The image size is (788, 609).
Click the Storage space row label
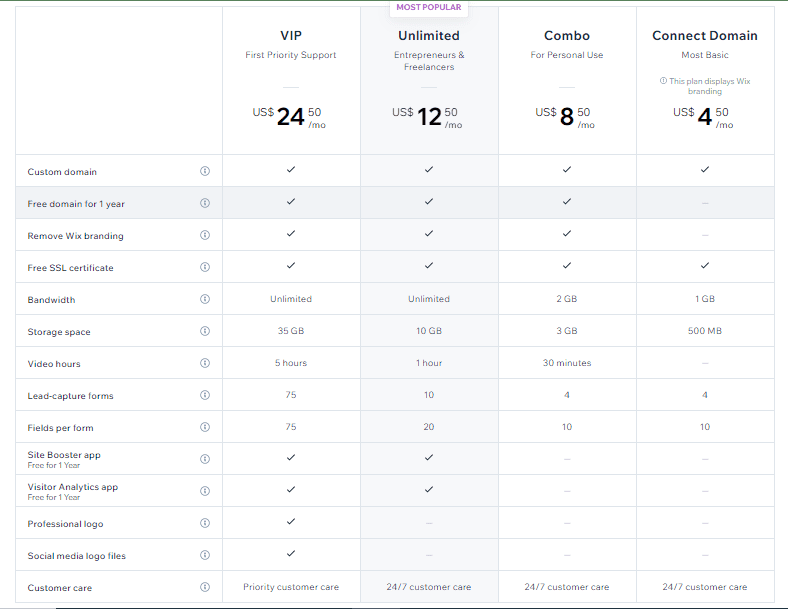click(59, 332)
